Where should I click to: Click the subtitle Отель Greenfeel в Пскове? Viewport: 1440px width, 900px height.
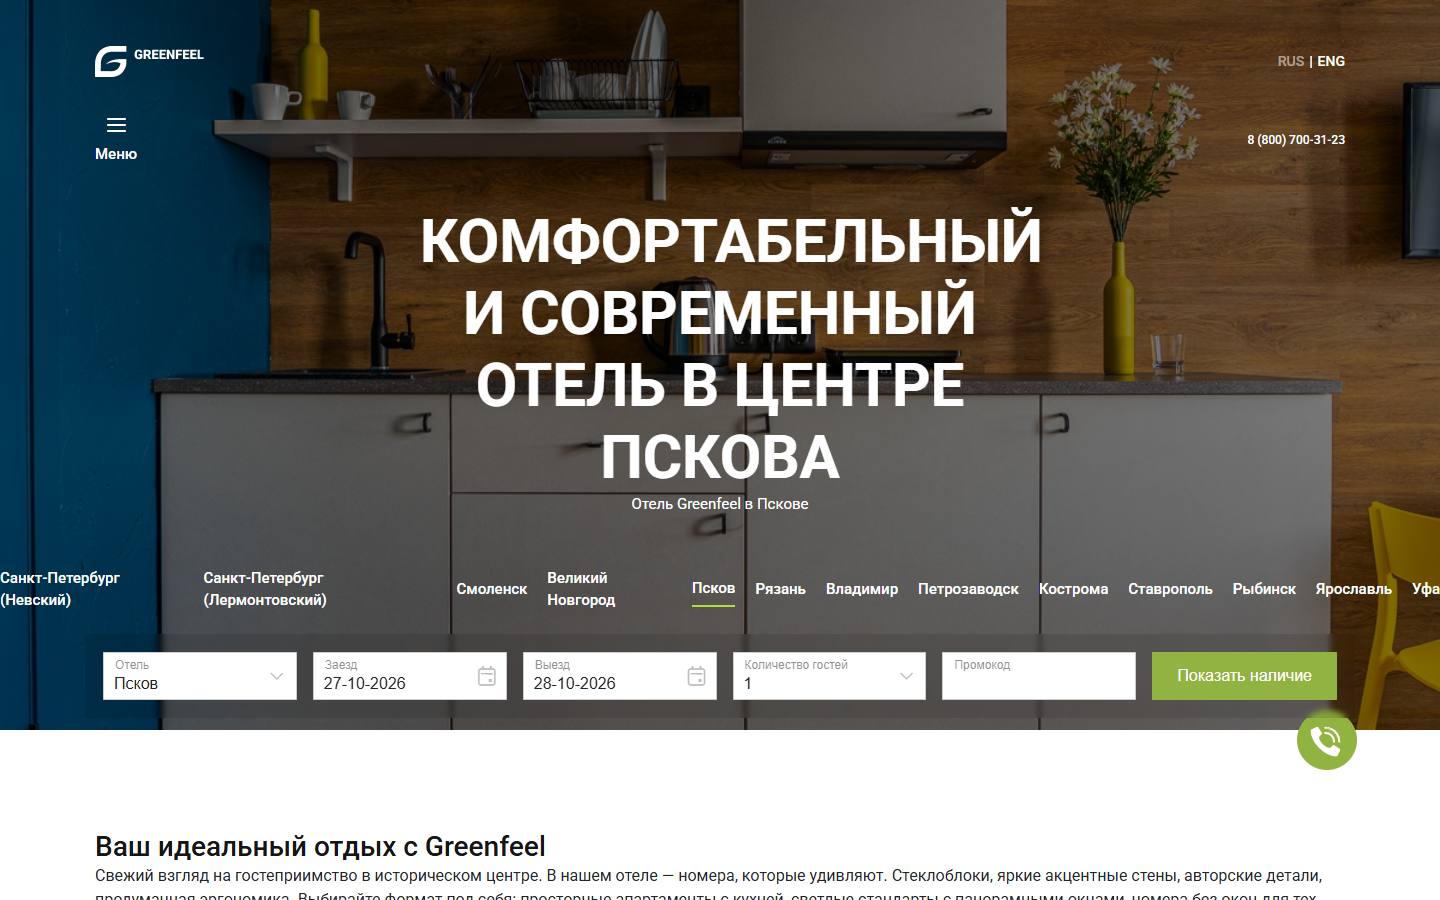[x=720, y=504]
